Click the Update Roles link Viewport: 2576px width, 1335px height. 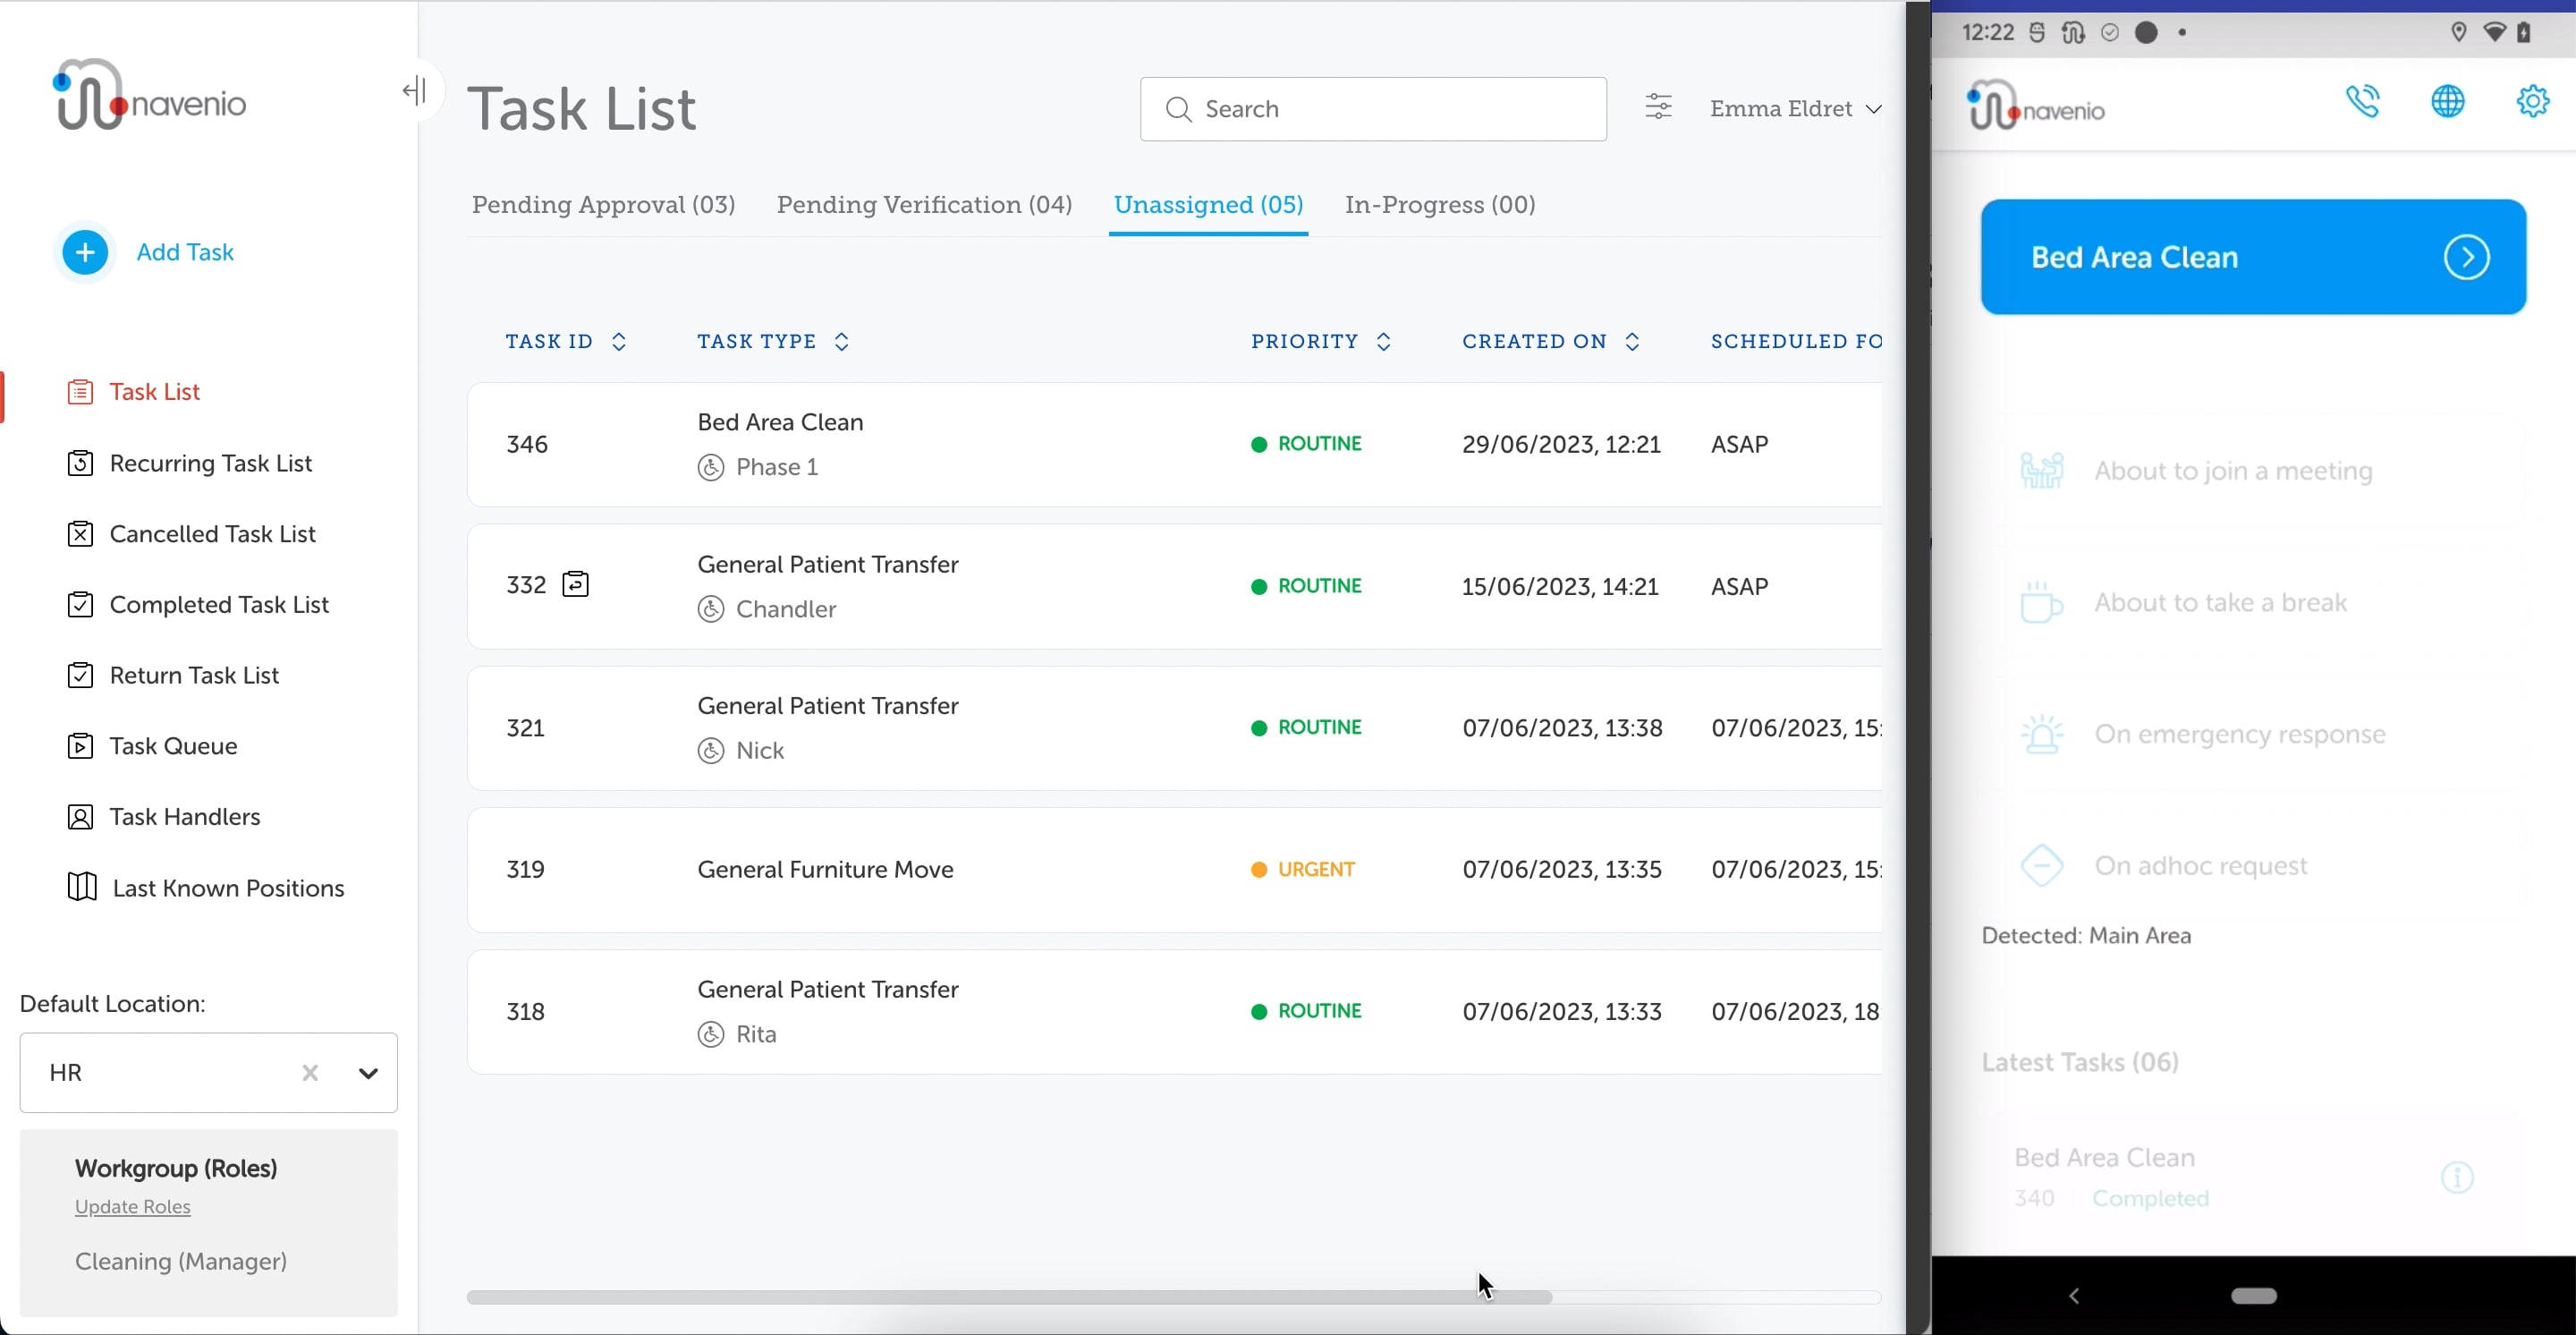click(132, 1206)
